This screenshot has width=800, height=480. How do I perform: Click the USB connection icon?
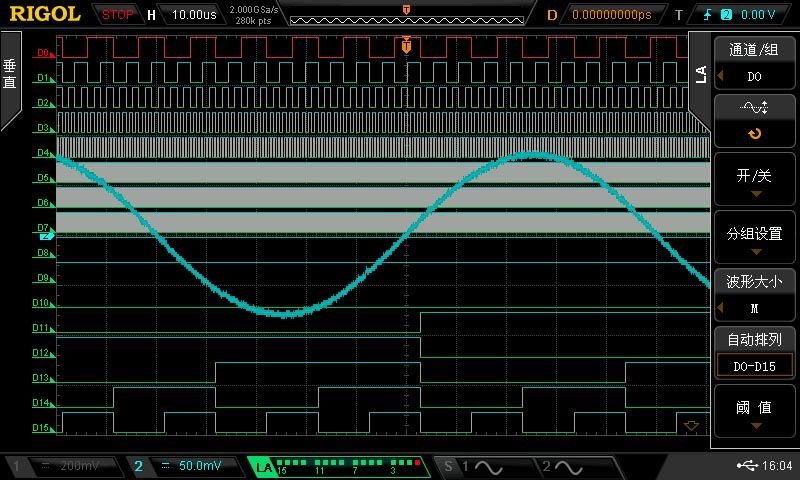coord(746,466)
